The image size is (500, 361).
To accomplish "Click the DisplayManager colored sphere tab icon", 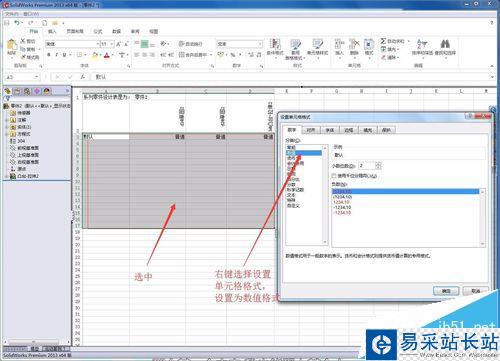I will (x=47, y=91).
